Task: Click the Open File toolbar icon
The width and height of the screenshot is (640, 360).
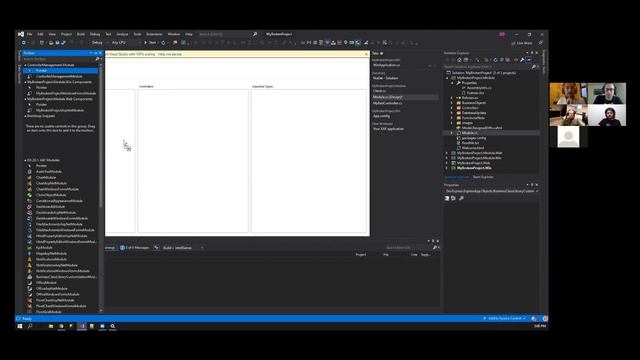Action: coord(51,42)
